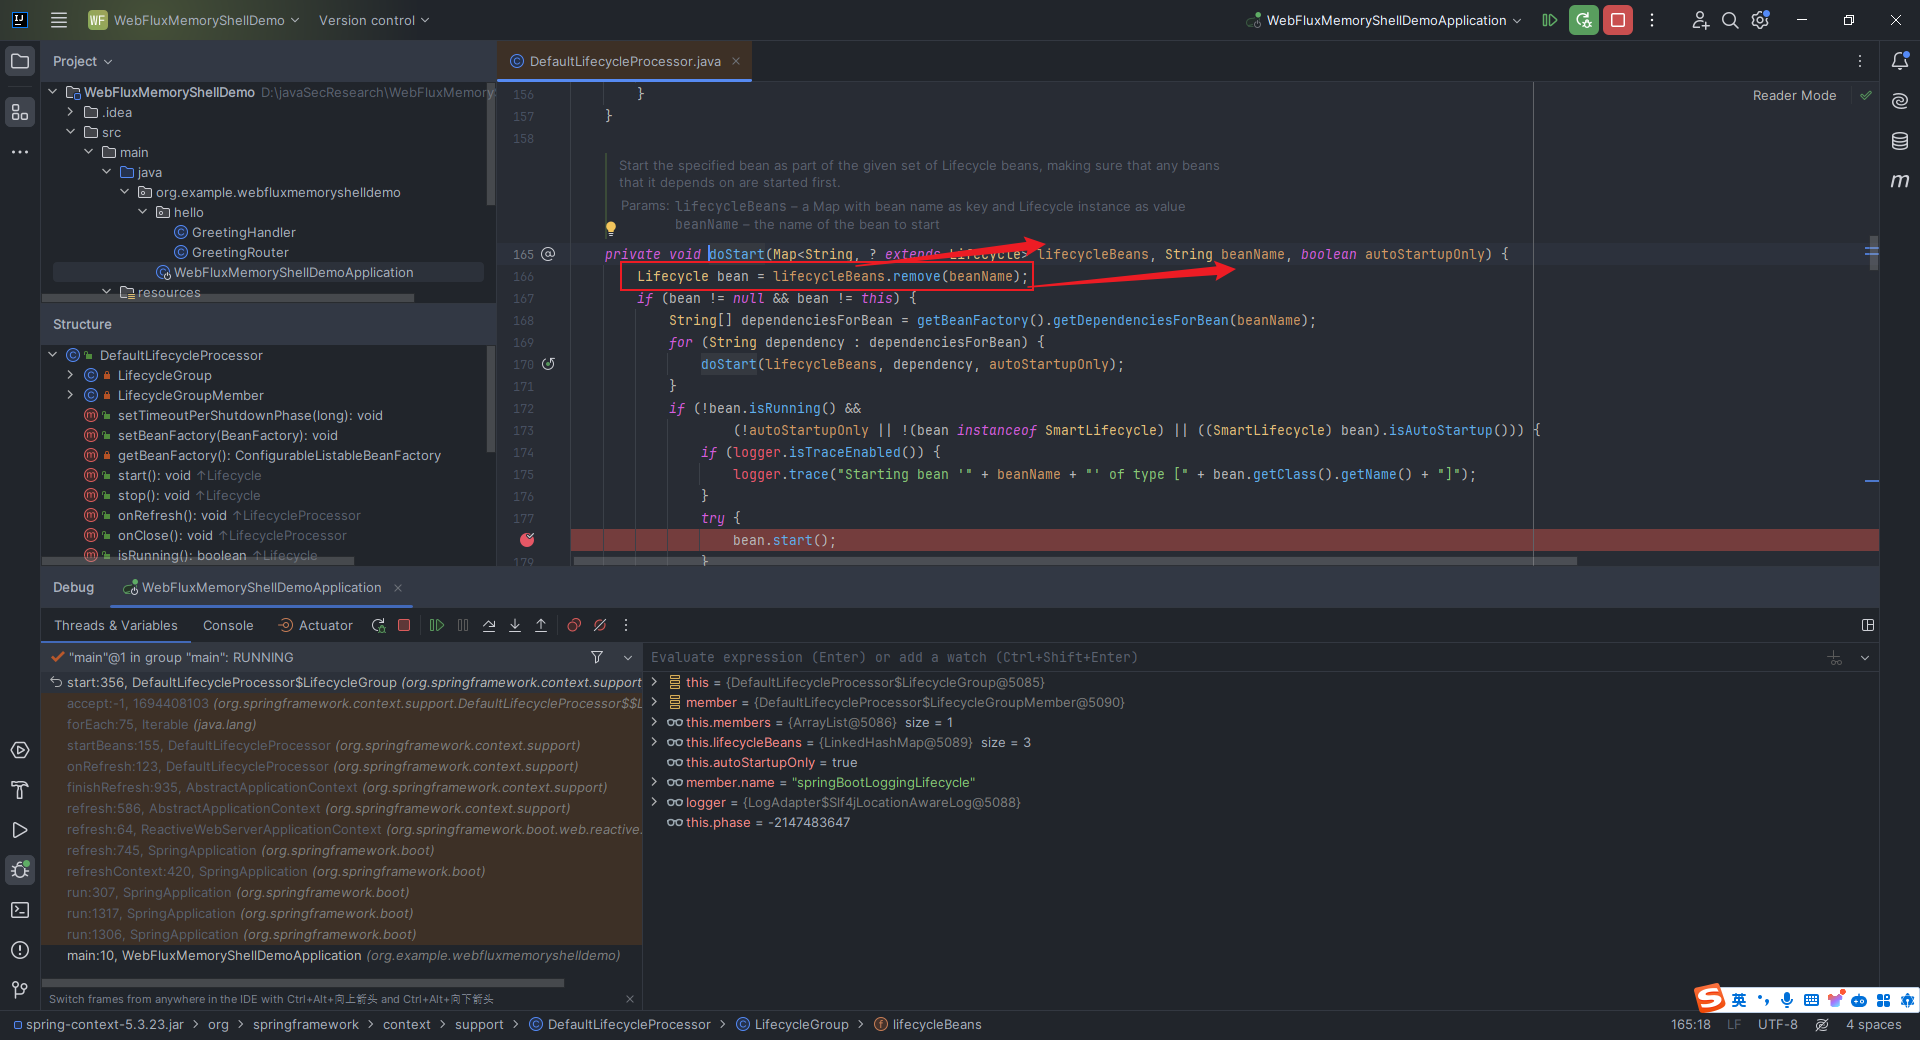Screen dimensions: 1920x1040
Task: Resume program in debug toolbar
Action: [437, 625]
